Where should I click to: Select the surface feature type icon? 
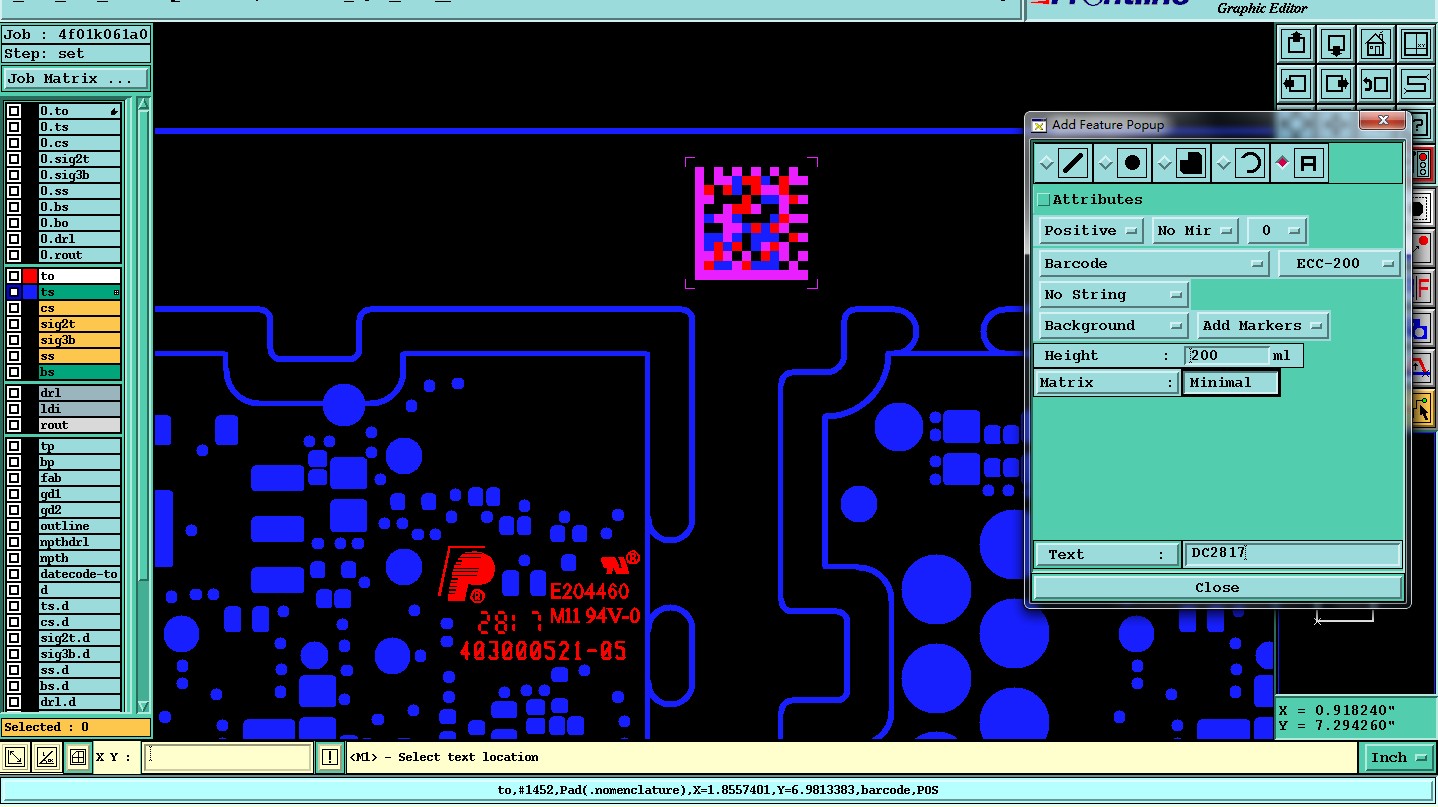pyautogui.click(x=1190, y=163)
